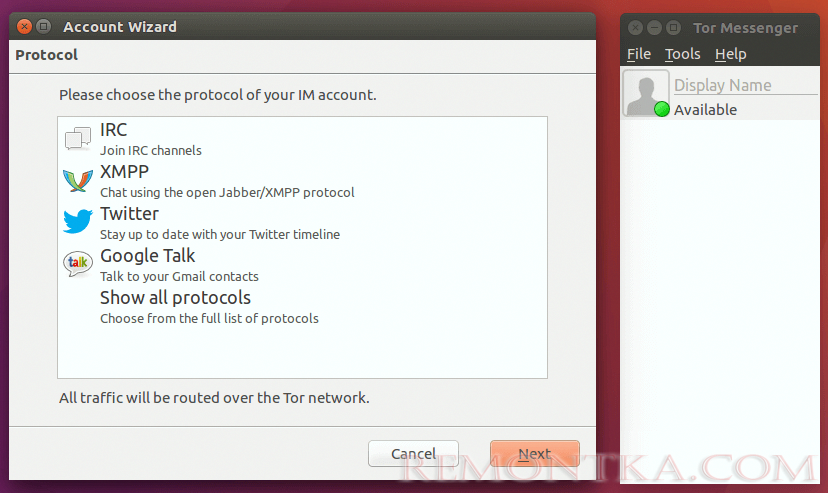Open the File menu
This screenshot has width=828, height=493.
638,54
